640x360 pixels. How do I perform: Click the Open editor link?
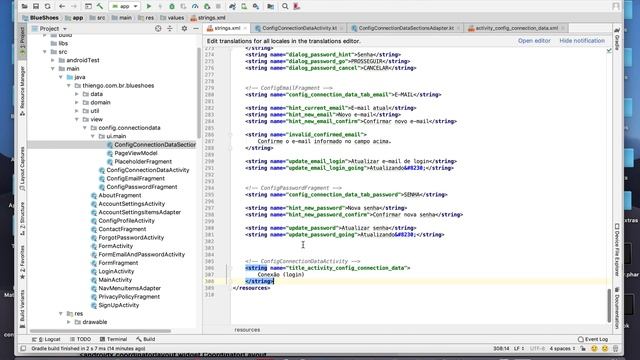pos(534,41)
